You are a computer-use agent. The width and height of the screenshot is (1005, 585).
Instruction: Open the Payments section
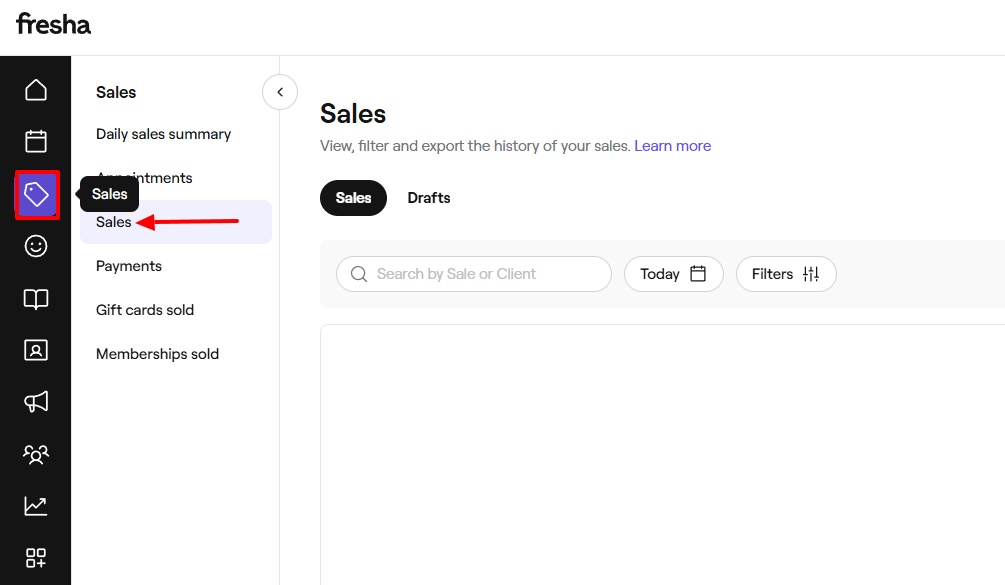[128, 265]
